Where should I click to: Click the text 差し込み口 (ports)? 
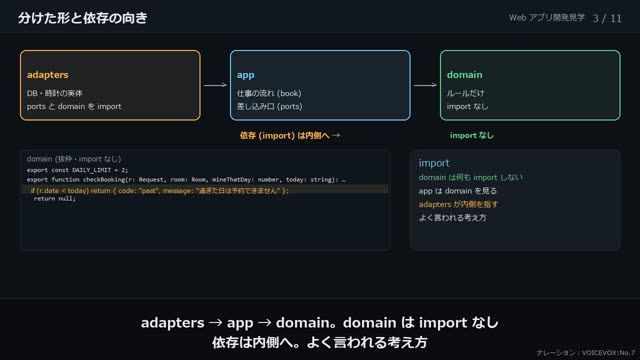269,107
